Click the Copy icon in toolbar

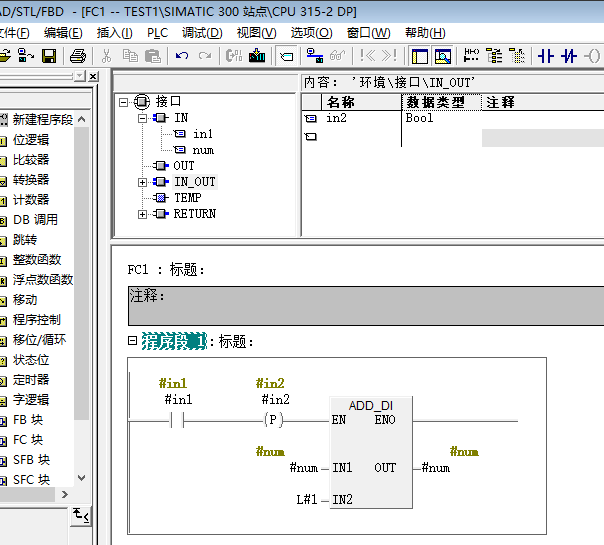(130, 56)
